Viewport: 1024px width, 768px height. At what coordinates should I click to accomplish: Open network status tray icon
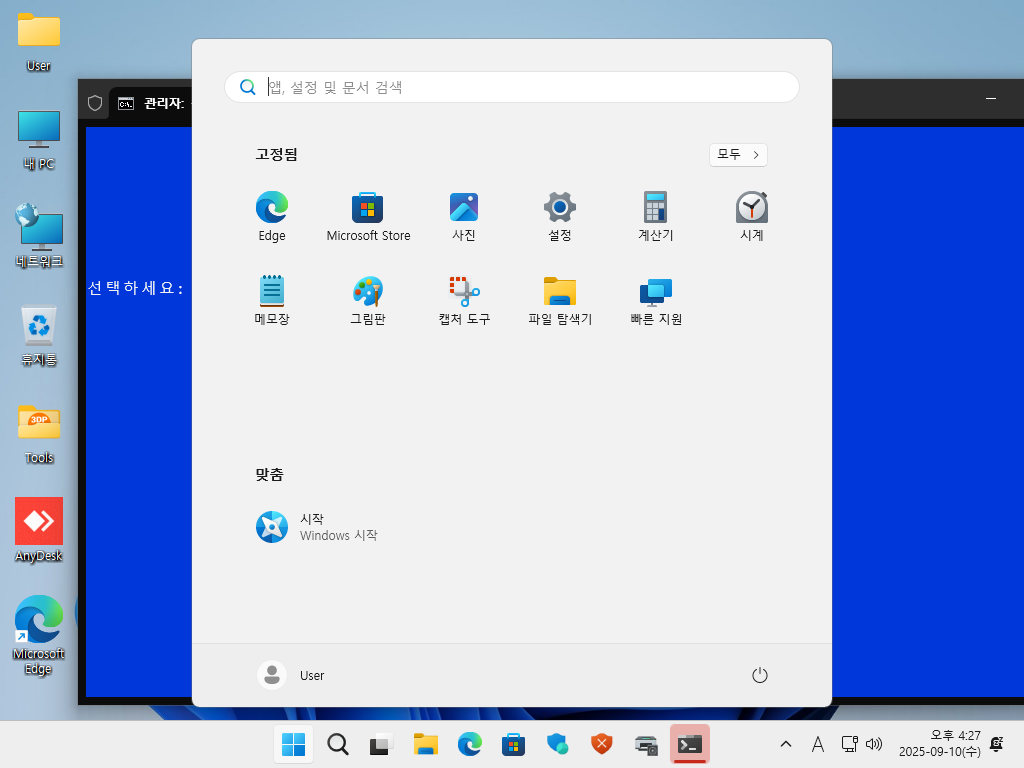coord(849,744)
